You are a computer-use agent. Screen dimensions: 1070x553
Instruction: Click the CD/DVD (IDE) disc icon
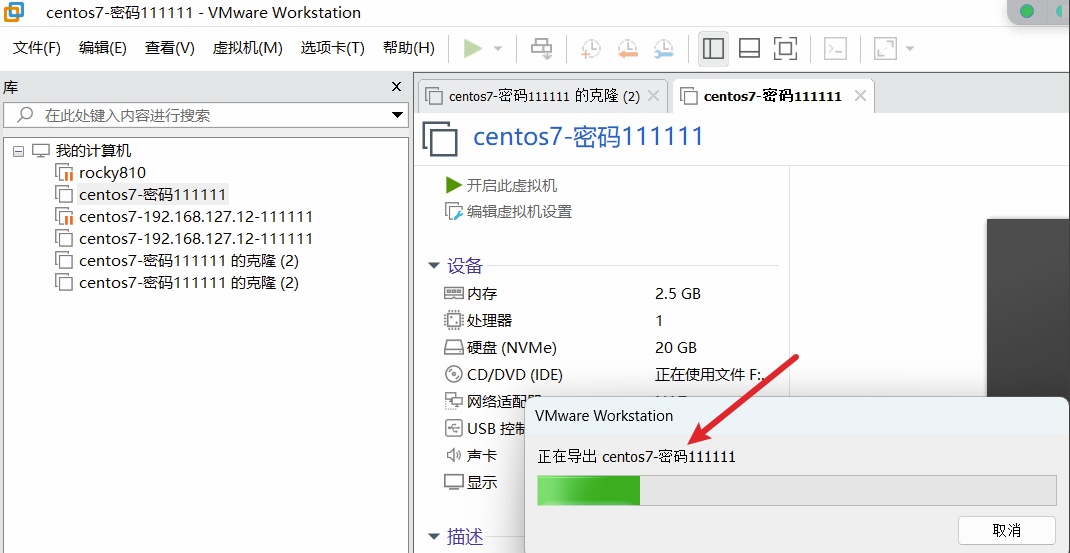pos(453,374)
